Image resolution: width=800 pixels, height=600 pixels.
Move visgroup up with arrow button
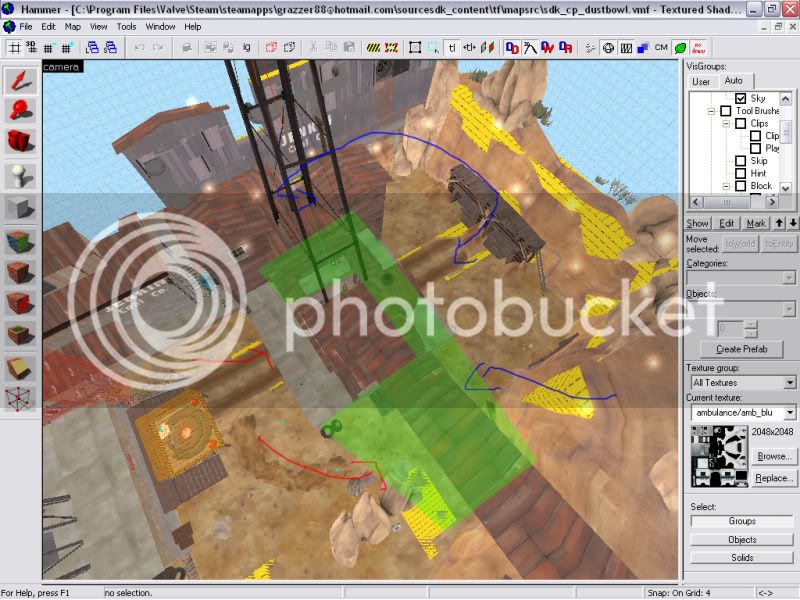pyautogui.click(x=779, y=223)
